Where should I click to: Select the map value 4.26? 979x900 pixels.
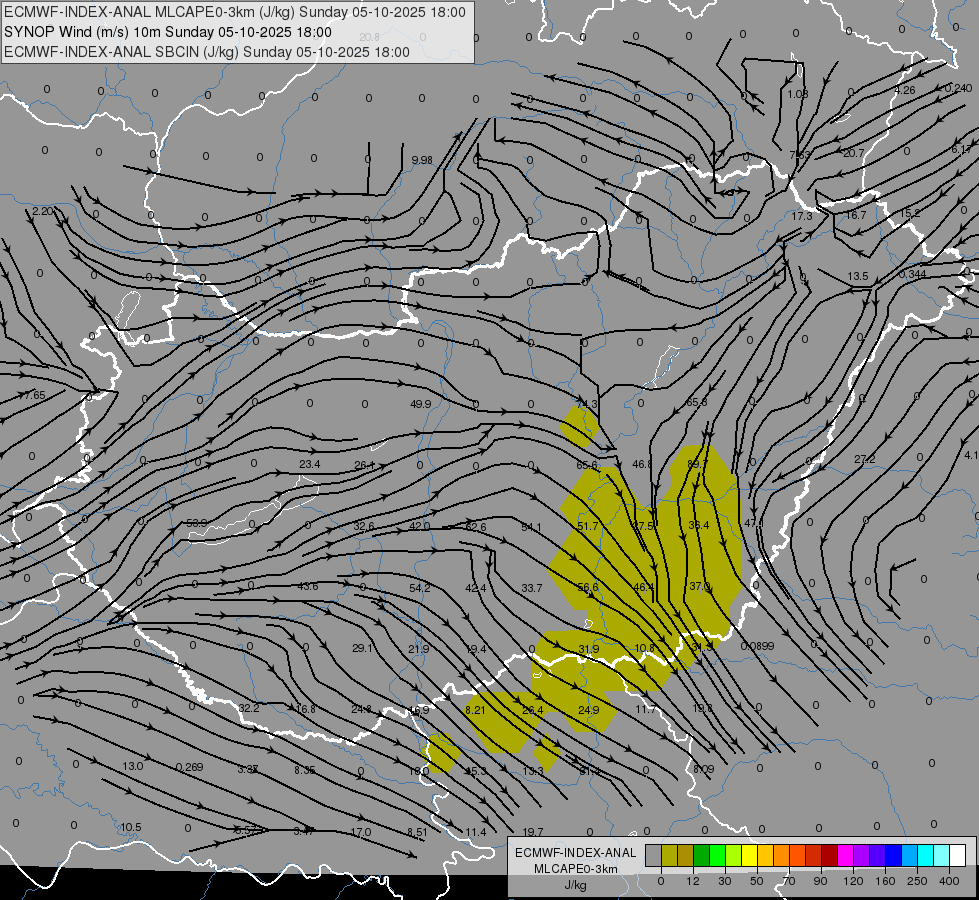[905, 91]
